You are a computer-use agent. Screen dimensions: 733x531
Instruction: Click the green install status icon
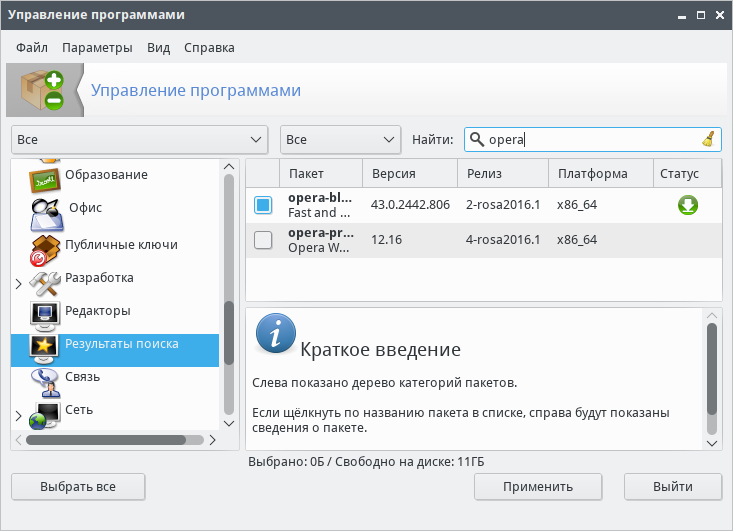click(x=687, y=205)
